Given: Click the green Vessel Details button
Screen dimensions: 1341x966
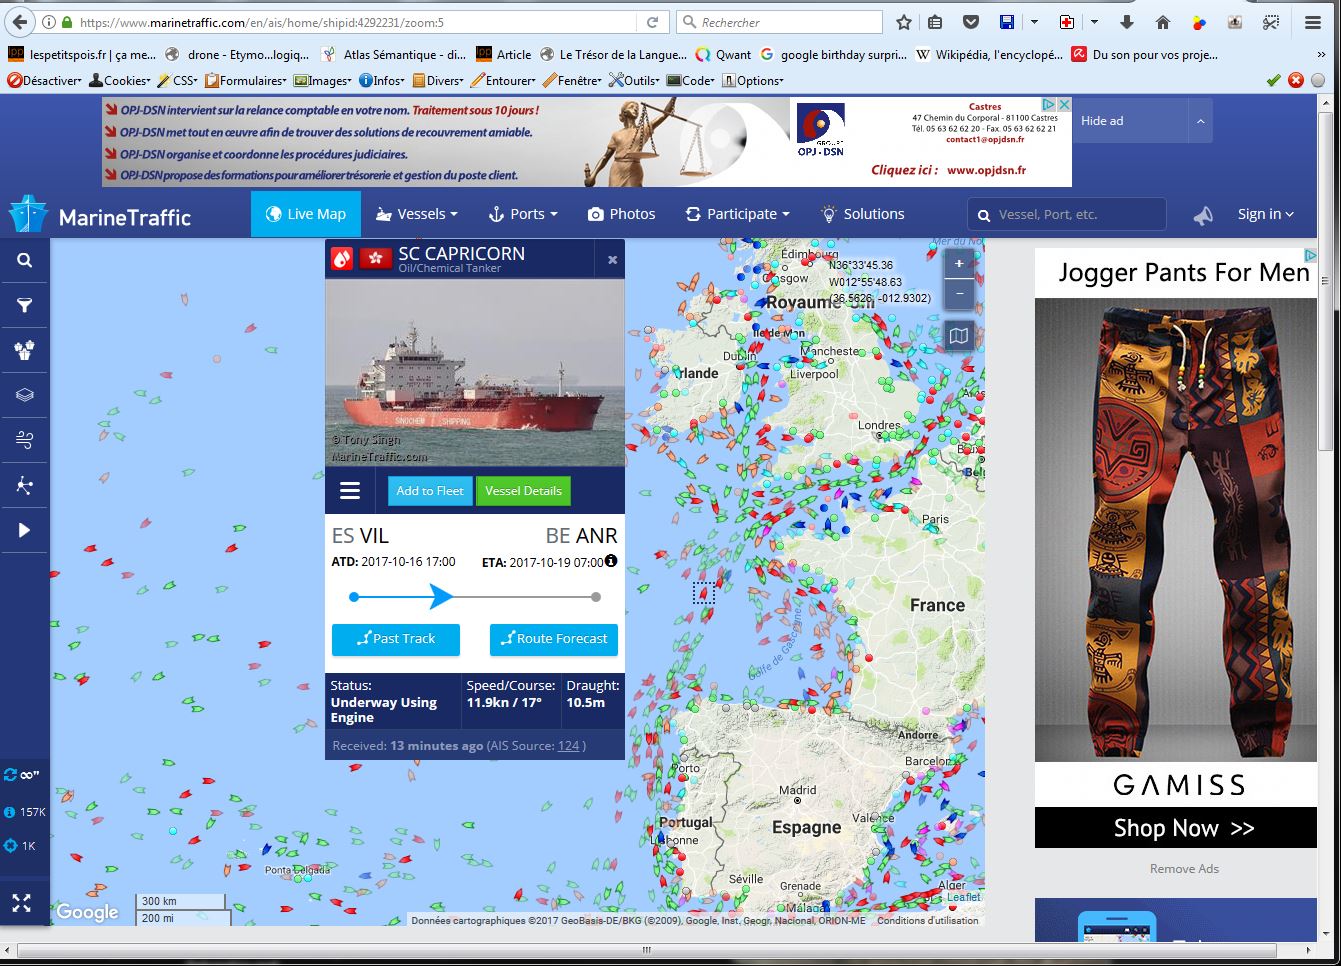Looking at the screenshot, I should 523,491.
